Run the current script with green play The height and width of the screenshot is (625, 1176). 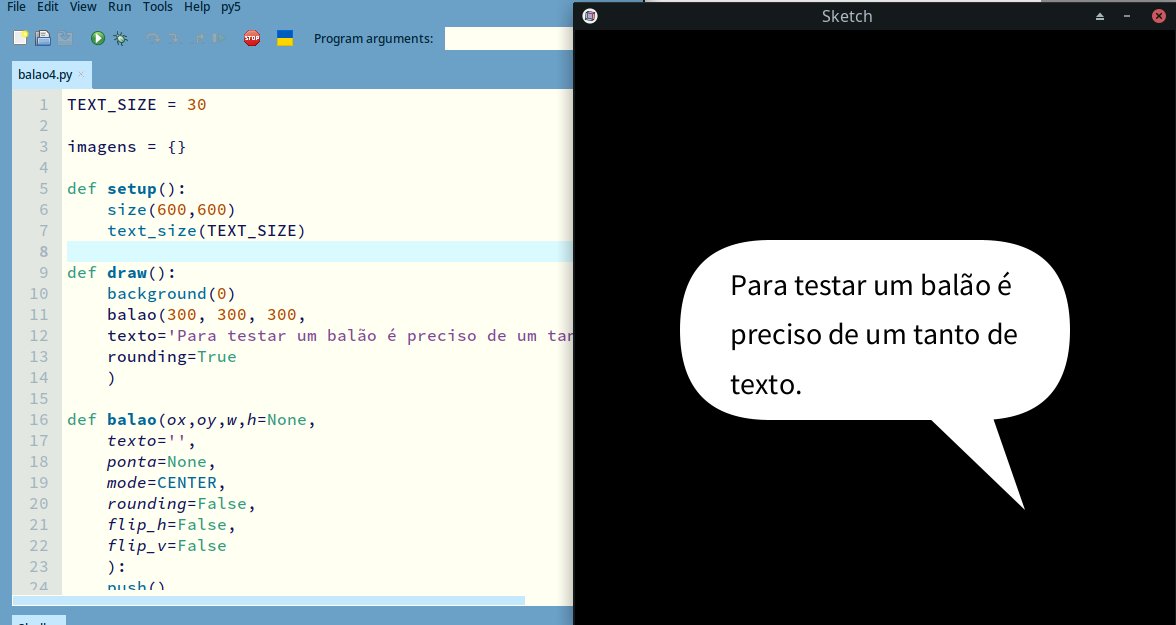[98, 38]
